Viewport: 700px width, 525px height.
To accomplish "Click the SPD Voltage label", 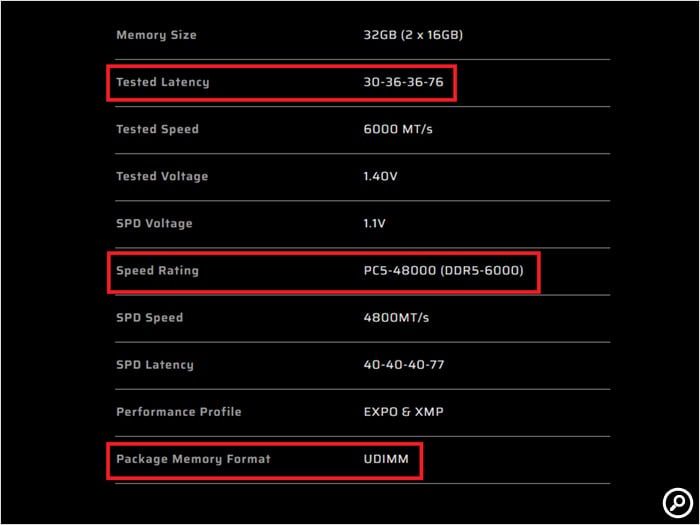I will point(154,223).
